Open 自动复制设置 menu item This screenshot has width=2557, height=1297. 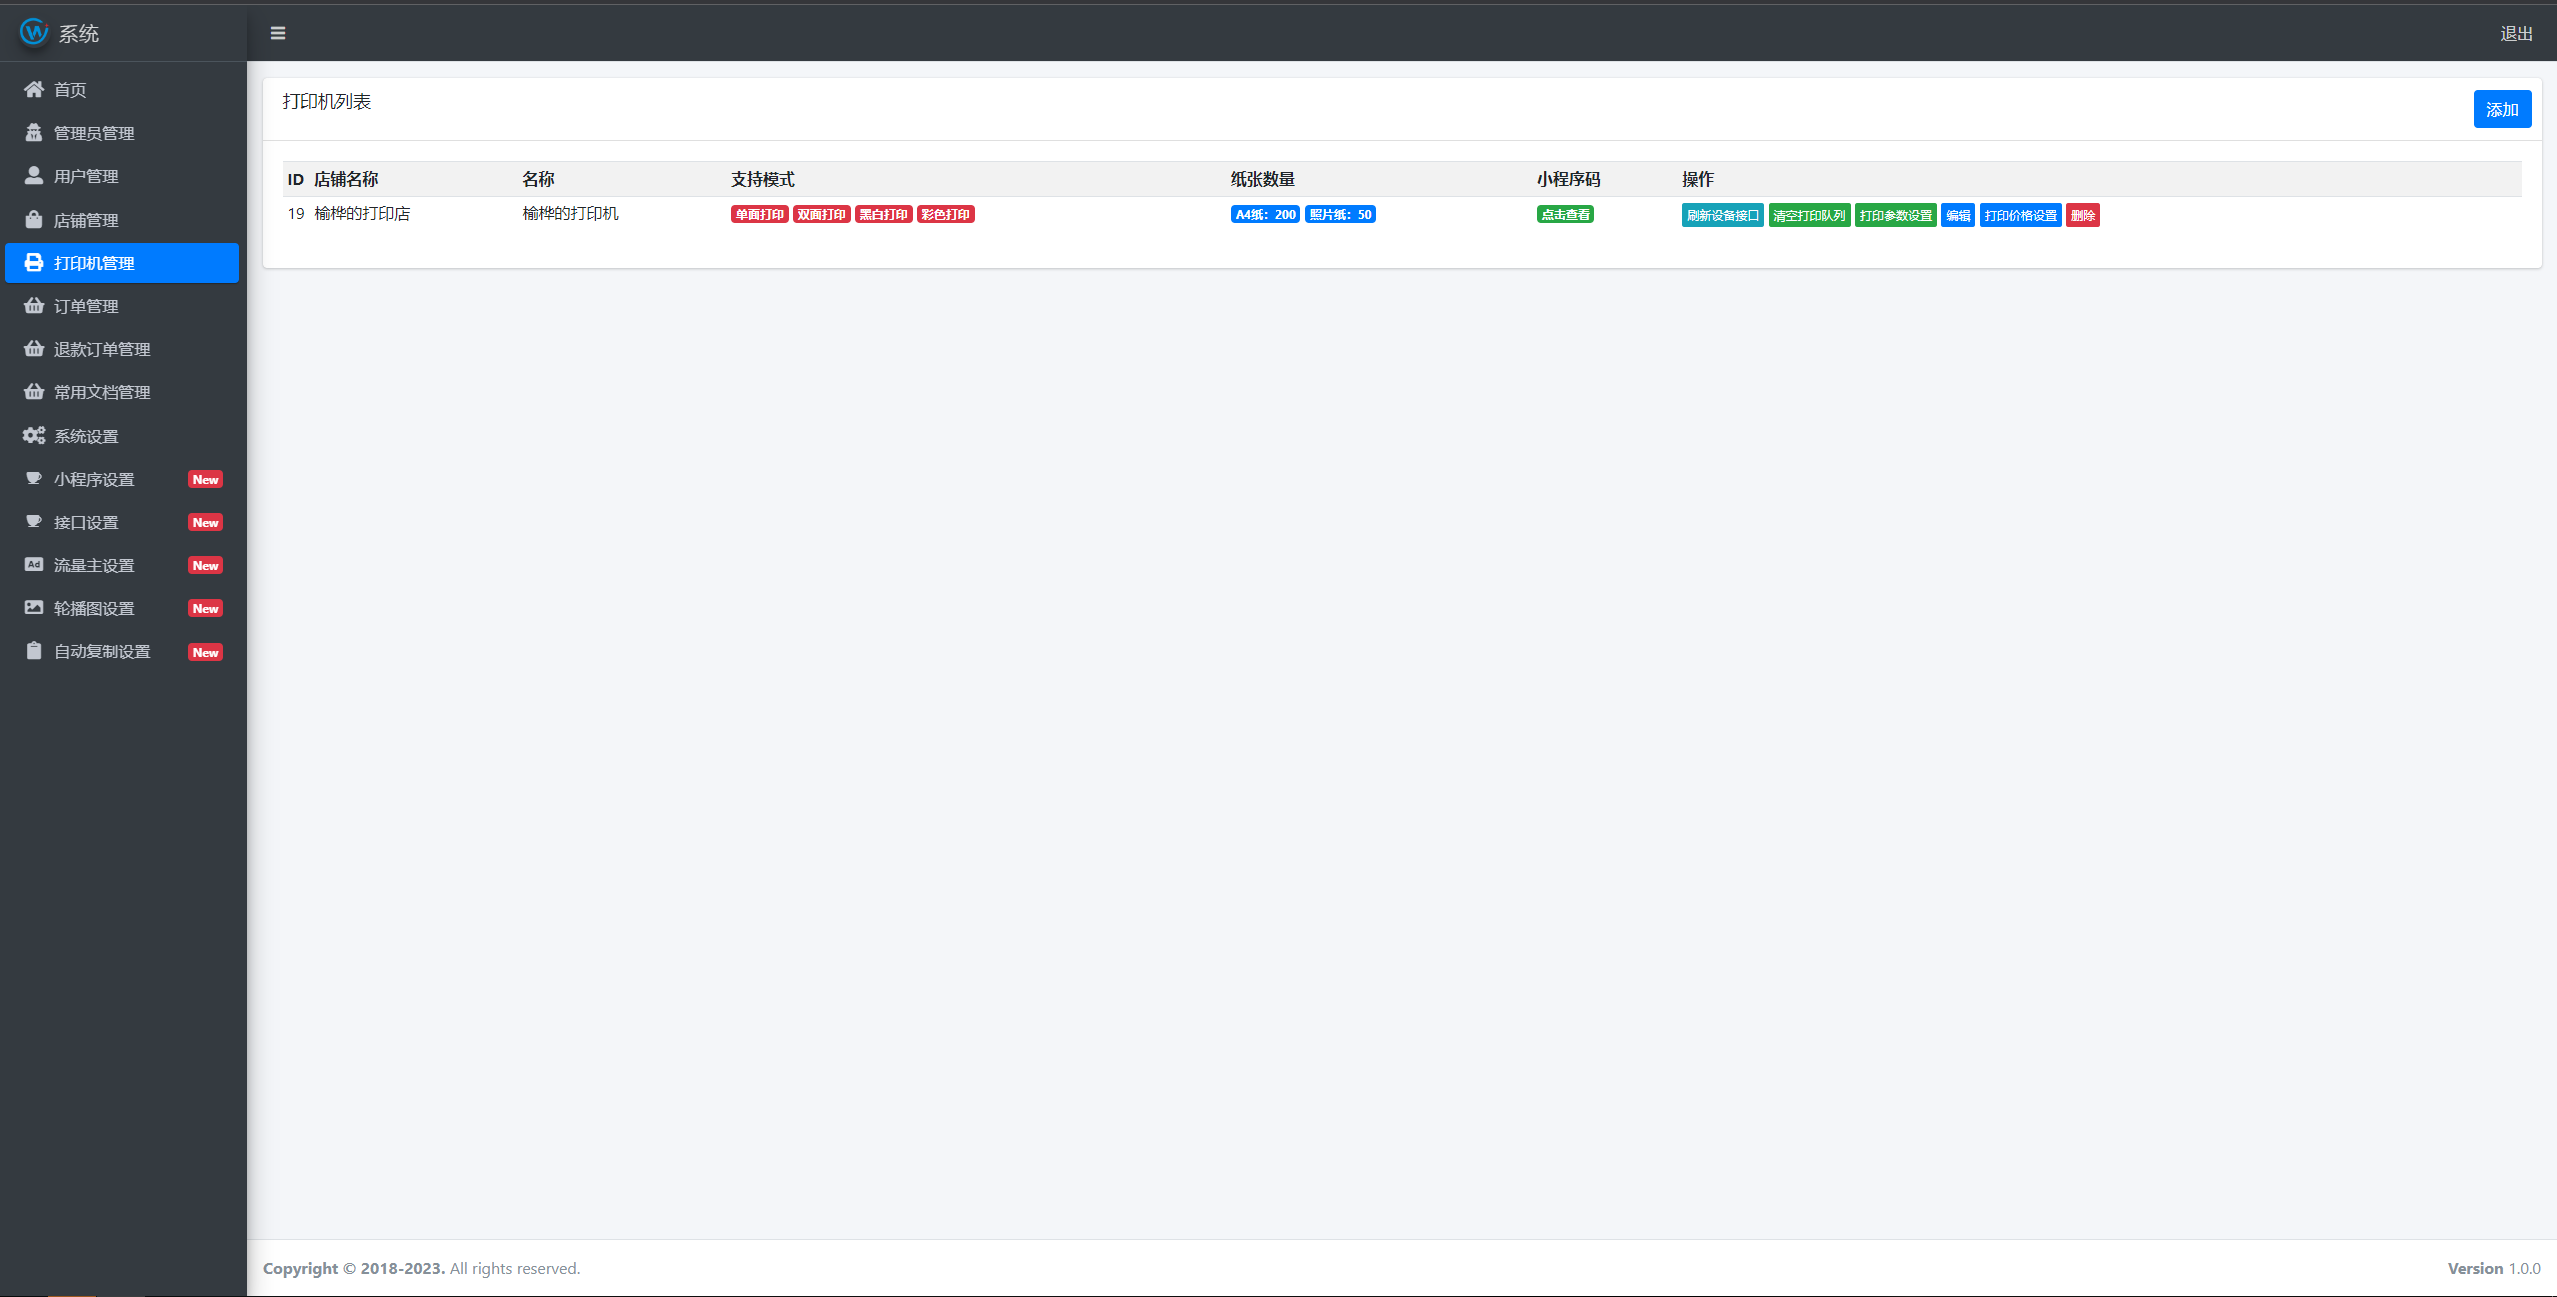pos(122,651)
